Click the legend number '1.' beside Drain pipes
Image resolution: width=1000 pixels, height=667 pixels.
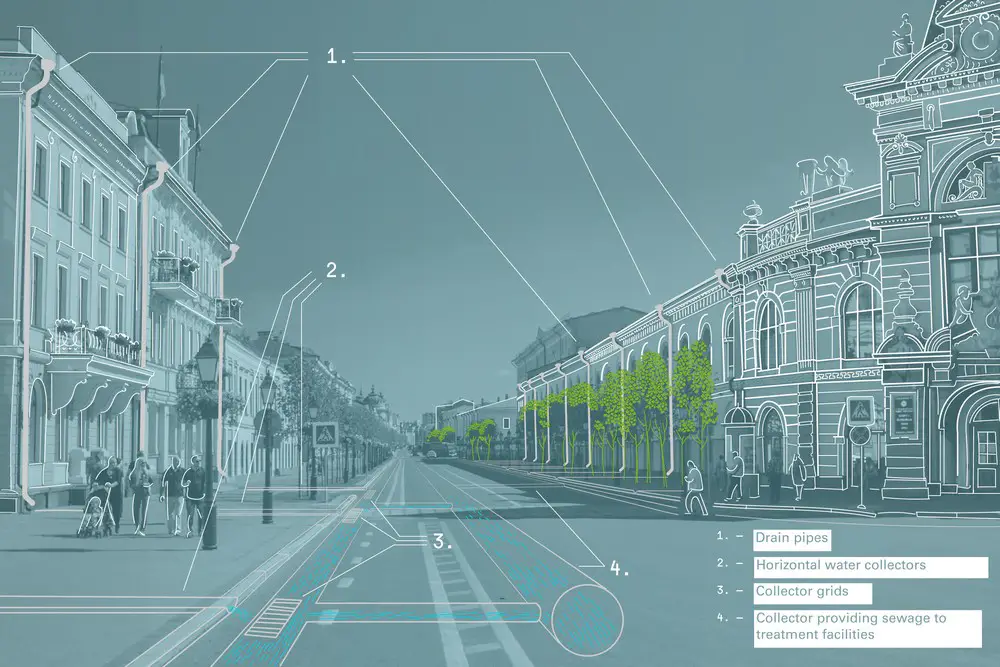tap(723, 536)
